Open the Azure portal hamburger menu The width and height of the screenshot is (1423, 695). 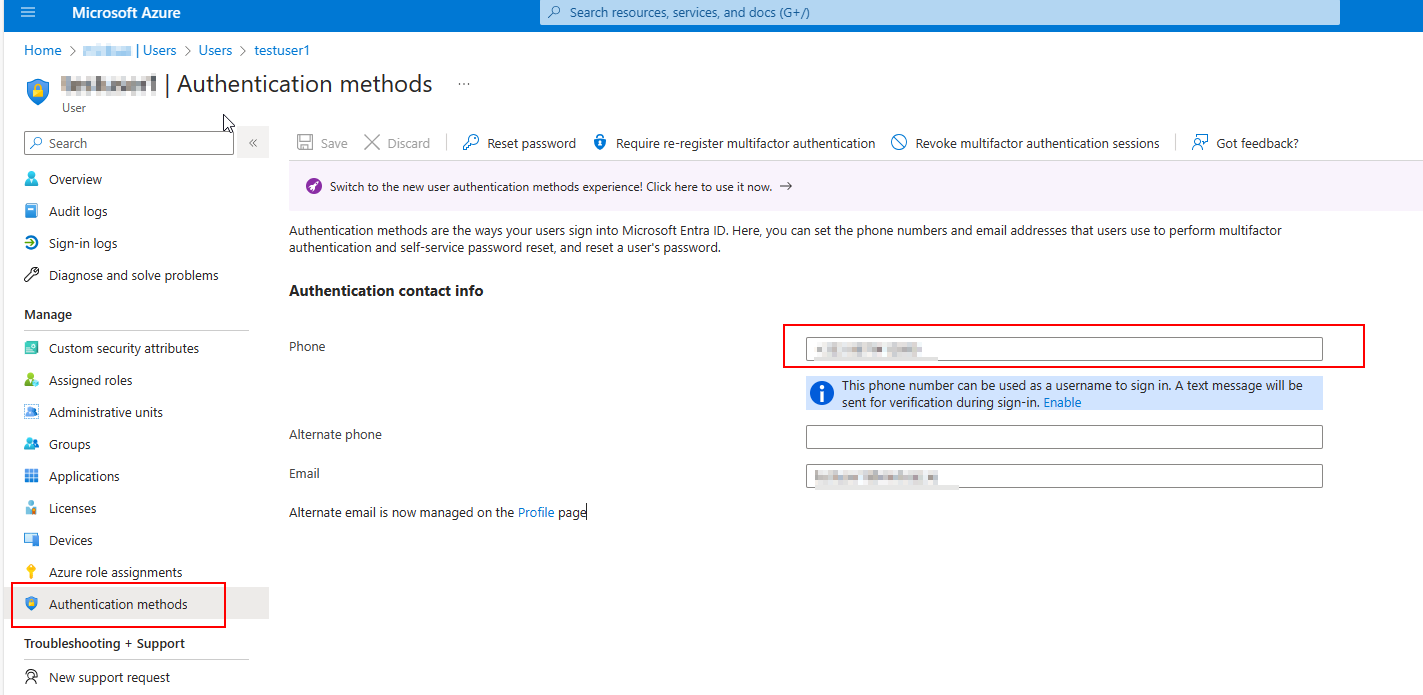pos(27,13)
